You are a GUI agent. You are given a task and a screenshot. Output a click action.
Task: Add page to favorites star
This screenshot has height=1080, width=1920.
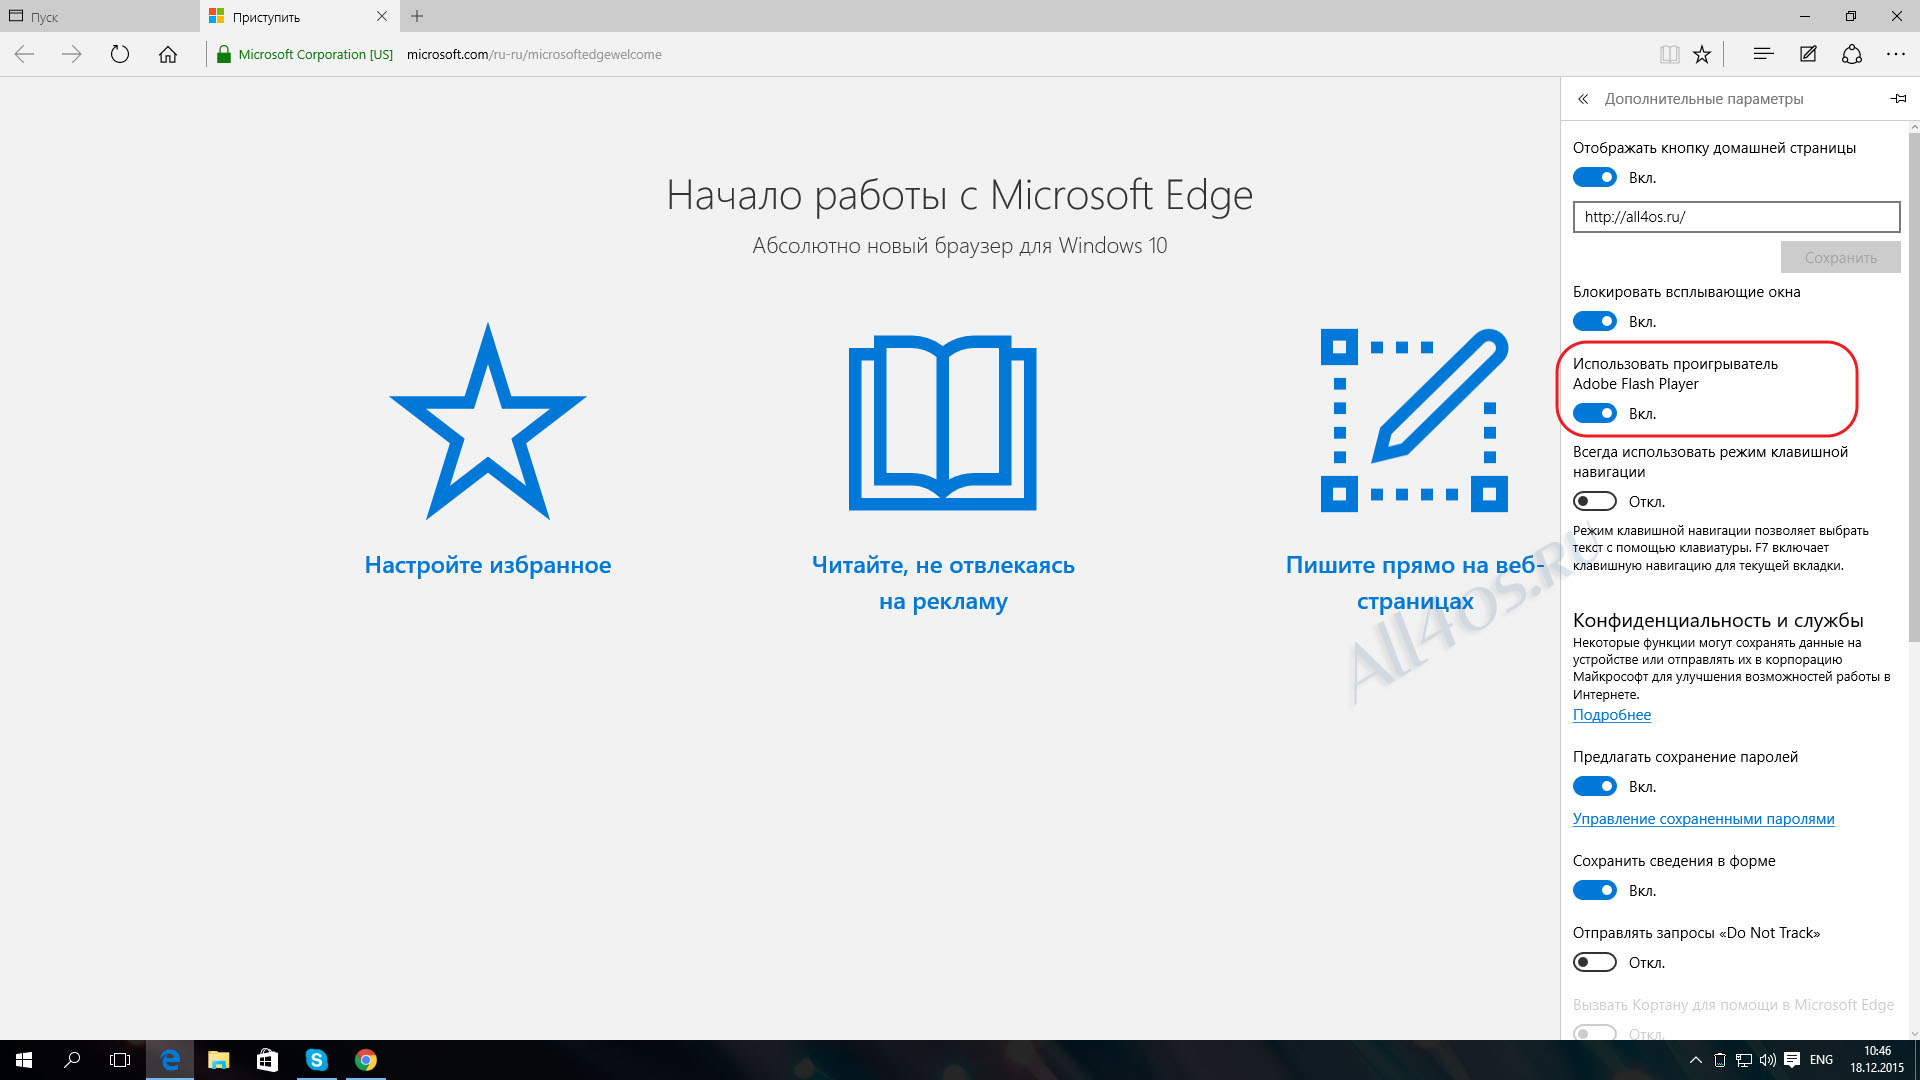1702,55
